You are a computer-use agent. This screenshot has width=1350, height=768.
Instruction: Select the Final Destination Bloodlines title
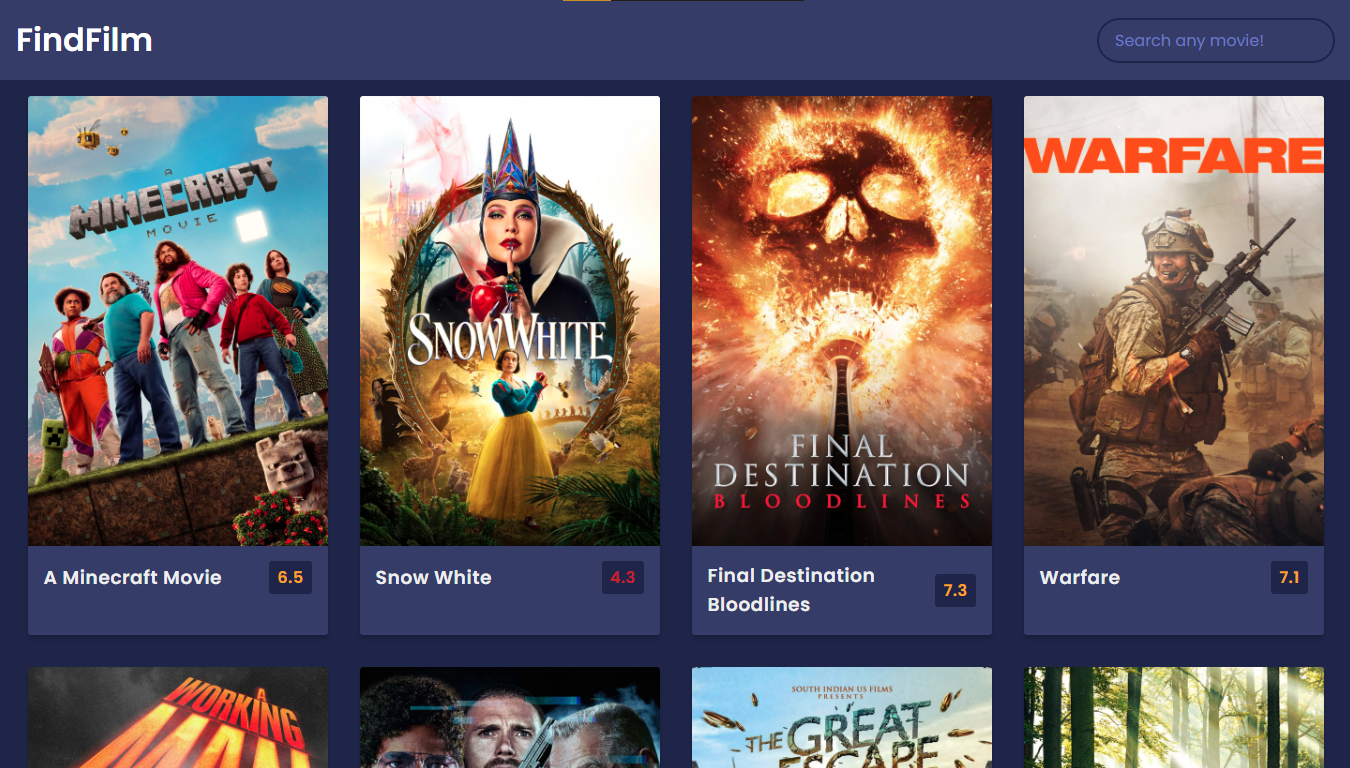(x=791, y=590)
